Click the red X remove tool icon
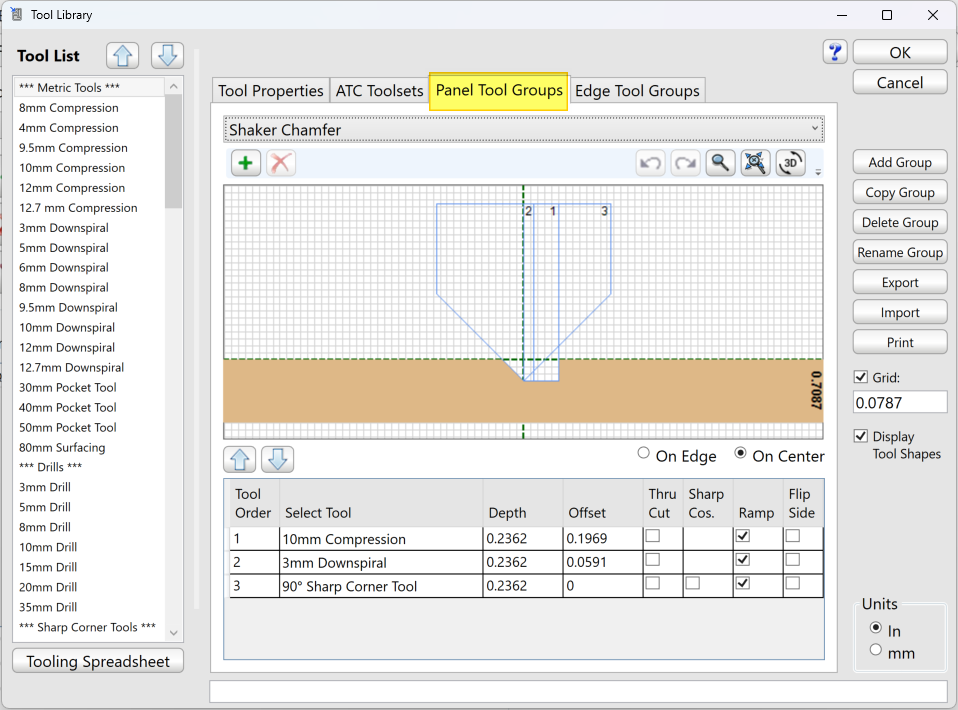The height and width of the screenshot is (710, 958). click(281, 163)
